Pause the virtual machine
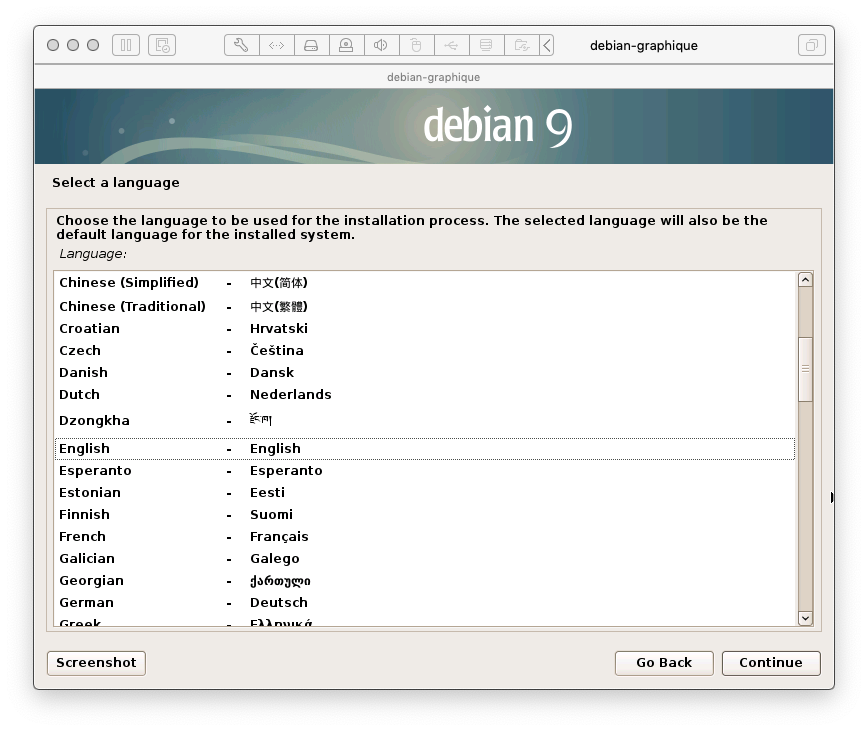This screenshot has width=868, height=731. tap(126, 45)
